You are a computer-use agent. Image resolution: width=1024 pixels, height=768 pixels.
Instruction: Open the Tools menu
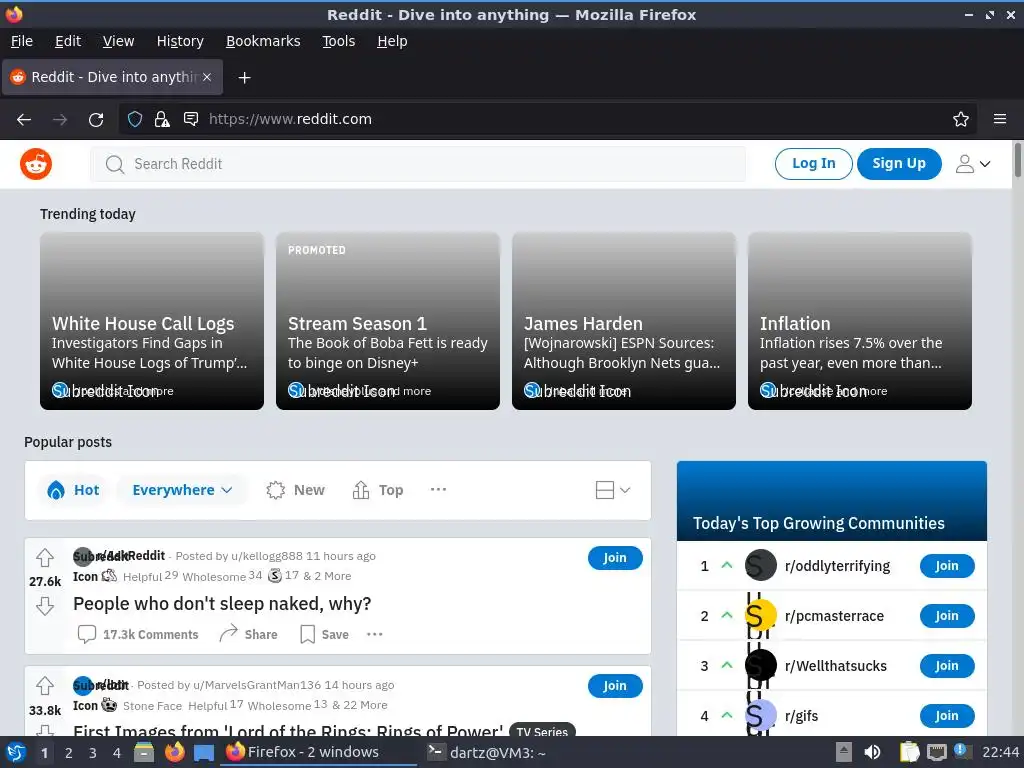339,41
